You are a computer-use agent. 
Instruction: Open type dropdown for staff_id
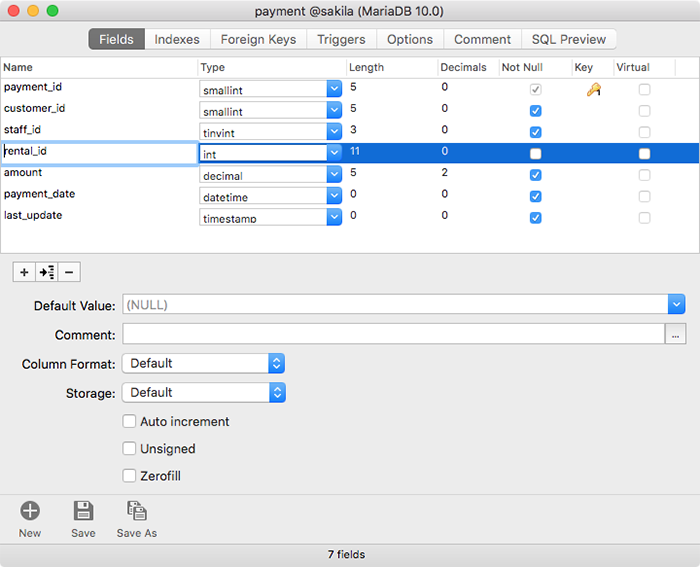point(334,132)
